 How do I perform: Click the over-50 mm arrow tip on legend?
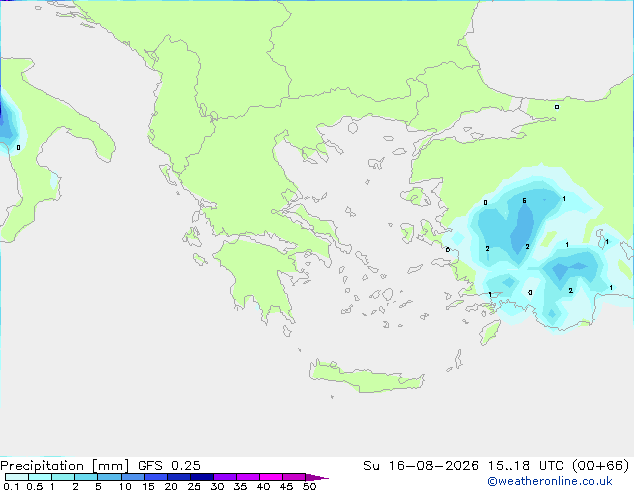[317, 477]
